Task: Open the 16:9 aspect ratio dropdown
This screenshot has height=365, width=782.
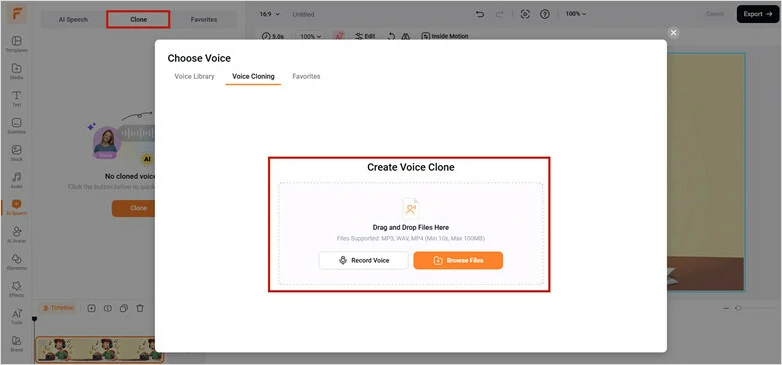Action: (x=269, y=14)
